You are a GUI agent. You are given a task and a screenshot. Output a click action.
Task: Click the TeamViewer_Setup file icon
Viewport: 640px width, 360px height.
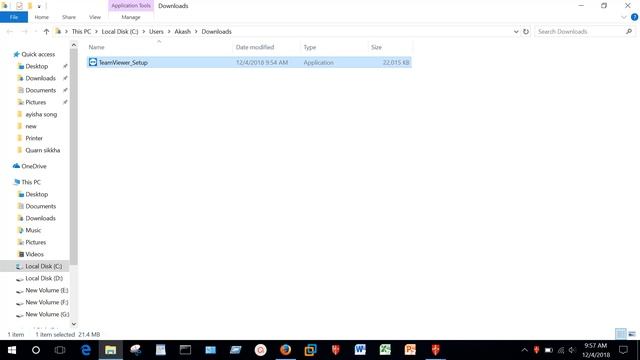pyautogui.click(x=93, y=62)
